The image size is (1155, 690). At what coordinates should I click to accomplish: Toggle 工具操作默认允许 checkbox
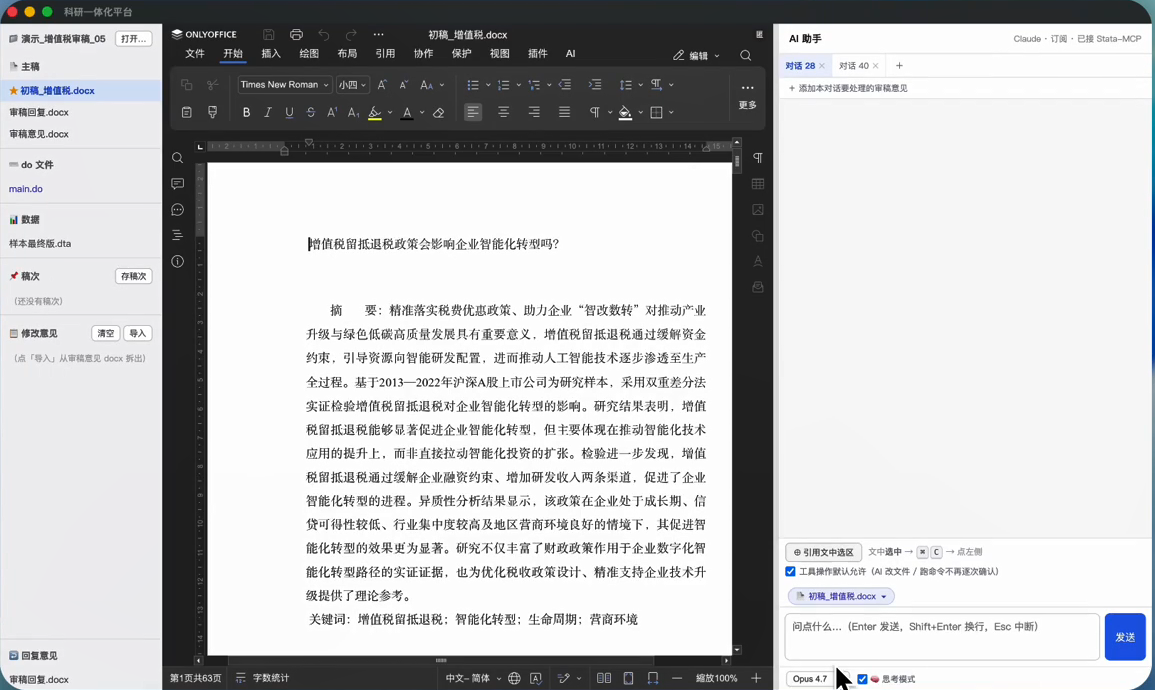[790, 571]
